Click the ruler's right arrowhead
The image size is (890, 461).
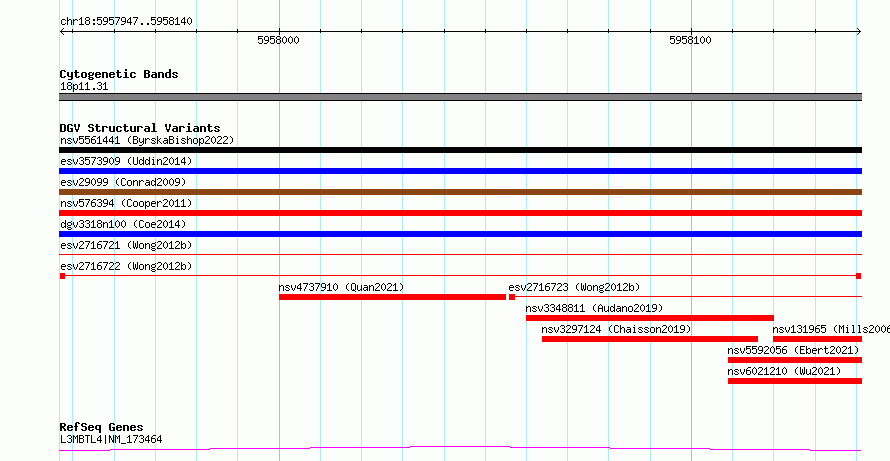pos(858,32)
